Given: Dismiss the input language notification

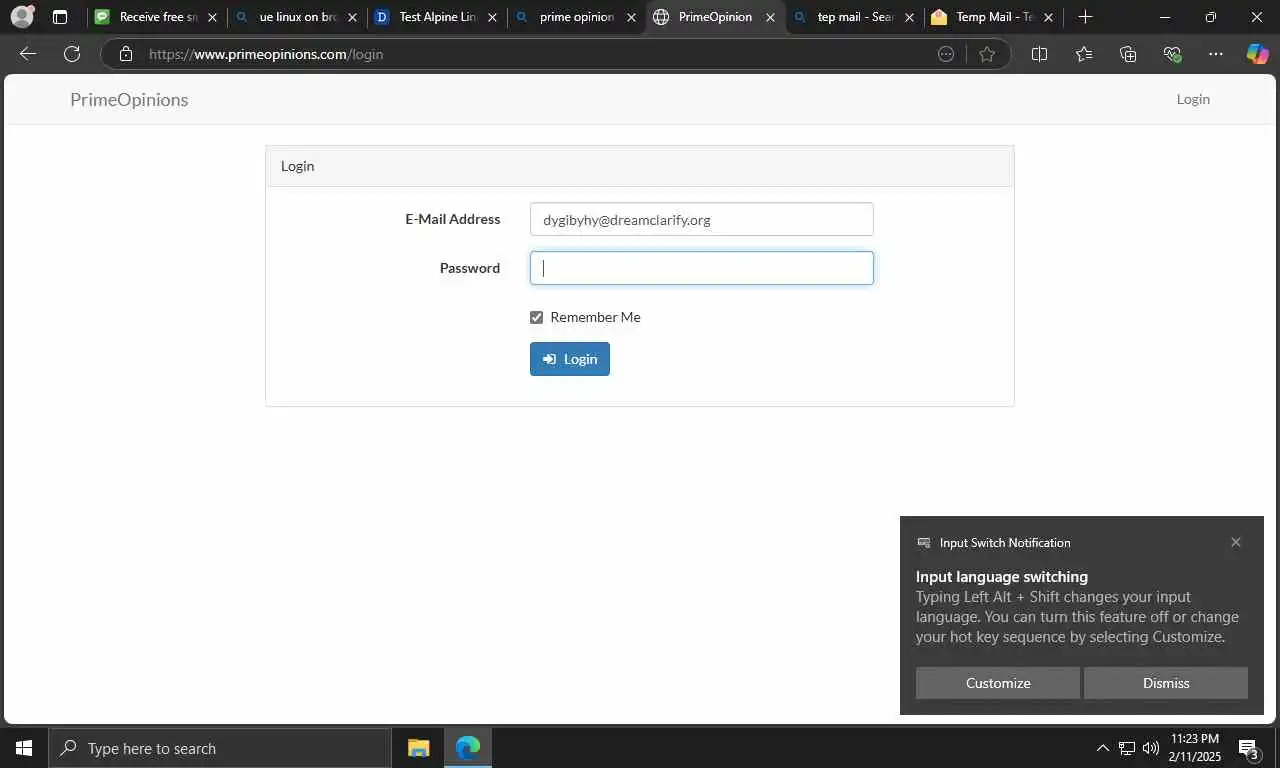Looking at the screenshot, I should tap(1166, 683).
